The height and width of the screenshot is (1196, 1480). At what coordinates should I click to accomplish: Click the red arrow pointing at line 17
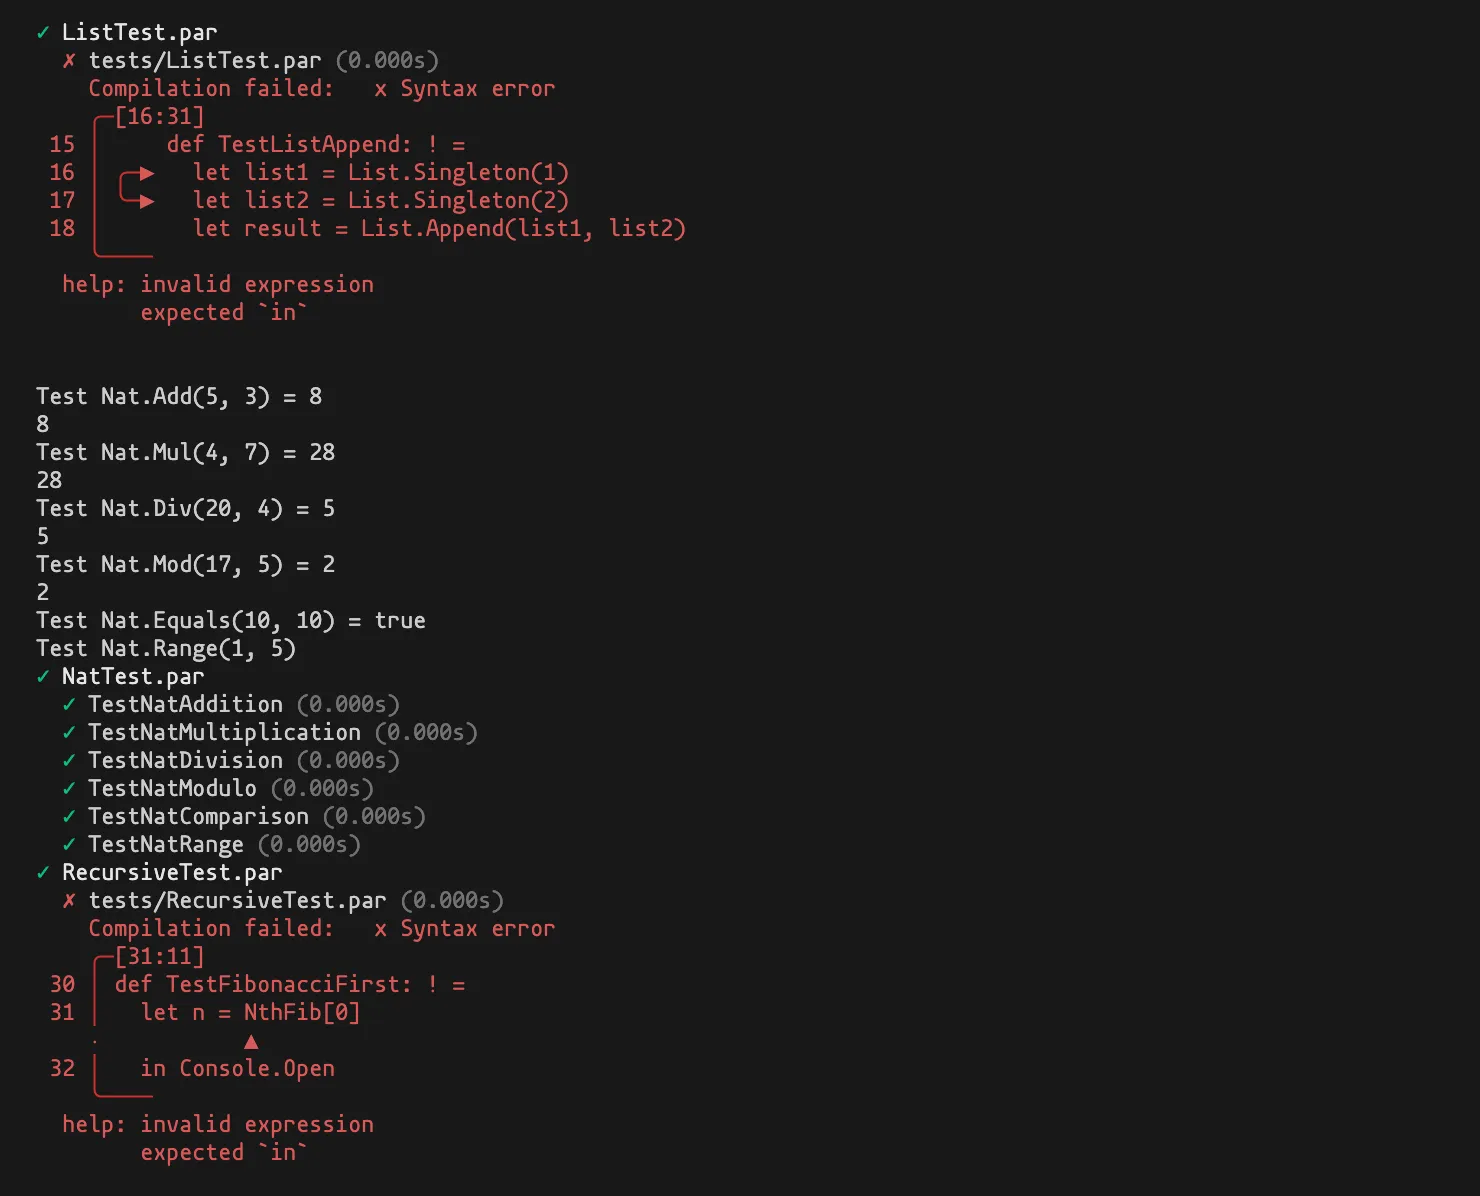tap(147, 202)
